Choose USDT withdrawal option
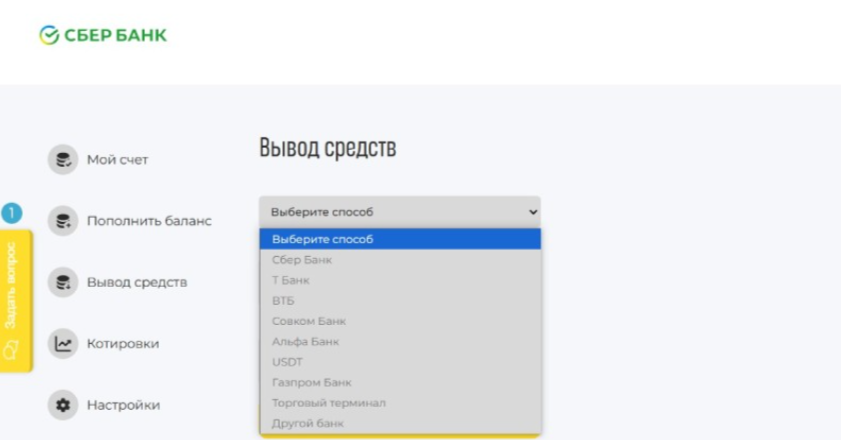841x440 pixels. click(x=400, y=362)
